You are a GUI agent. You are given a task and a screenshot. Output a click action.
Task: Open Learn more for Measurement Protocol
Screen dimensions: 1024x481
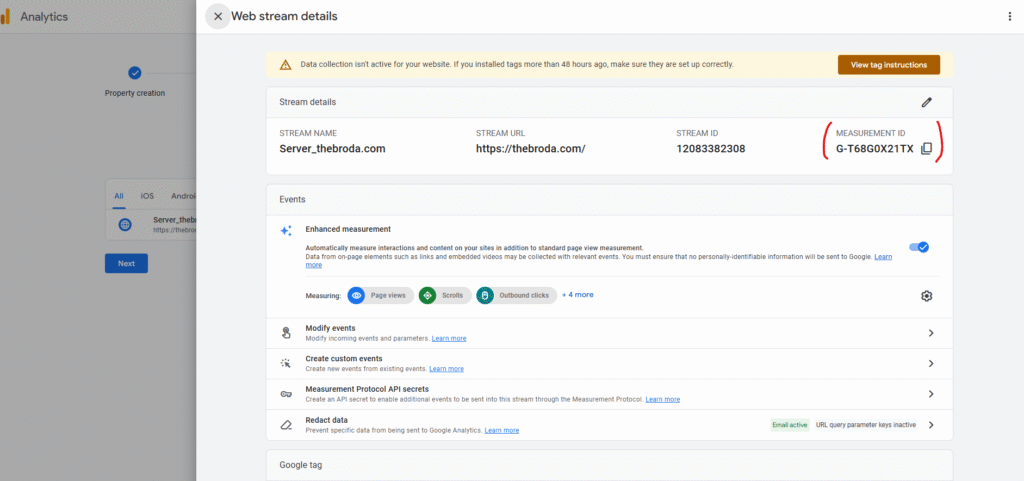click(x=662, y=399)
